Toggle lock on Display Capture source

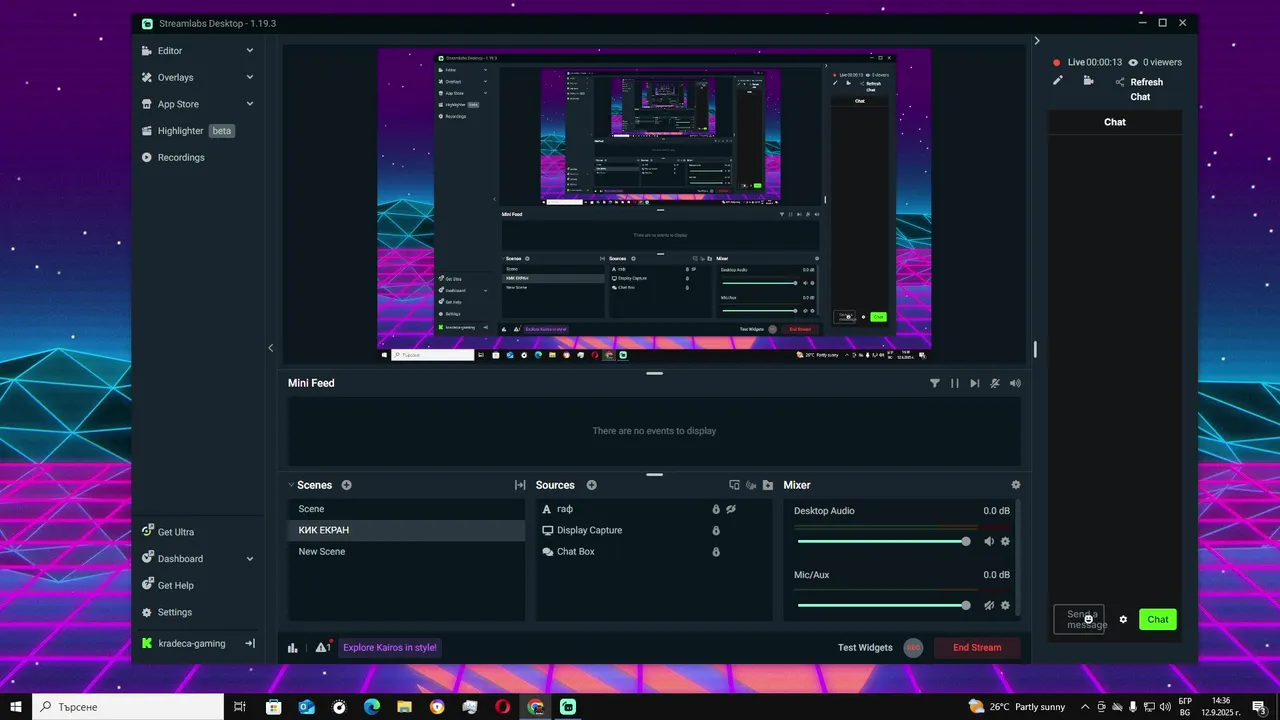(x=716, y=531)
